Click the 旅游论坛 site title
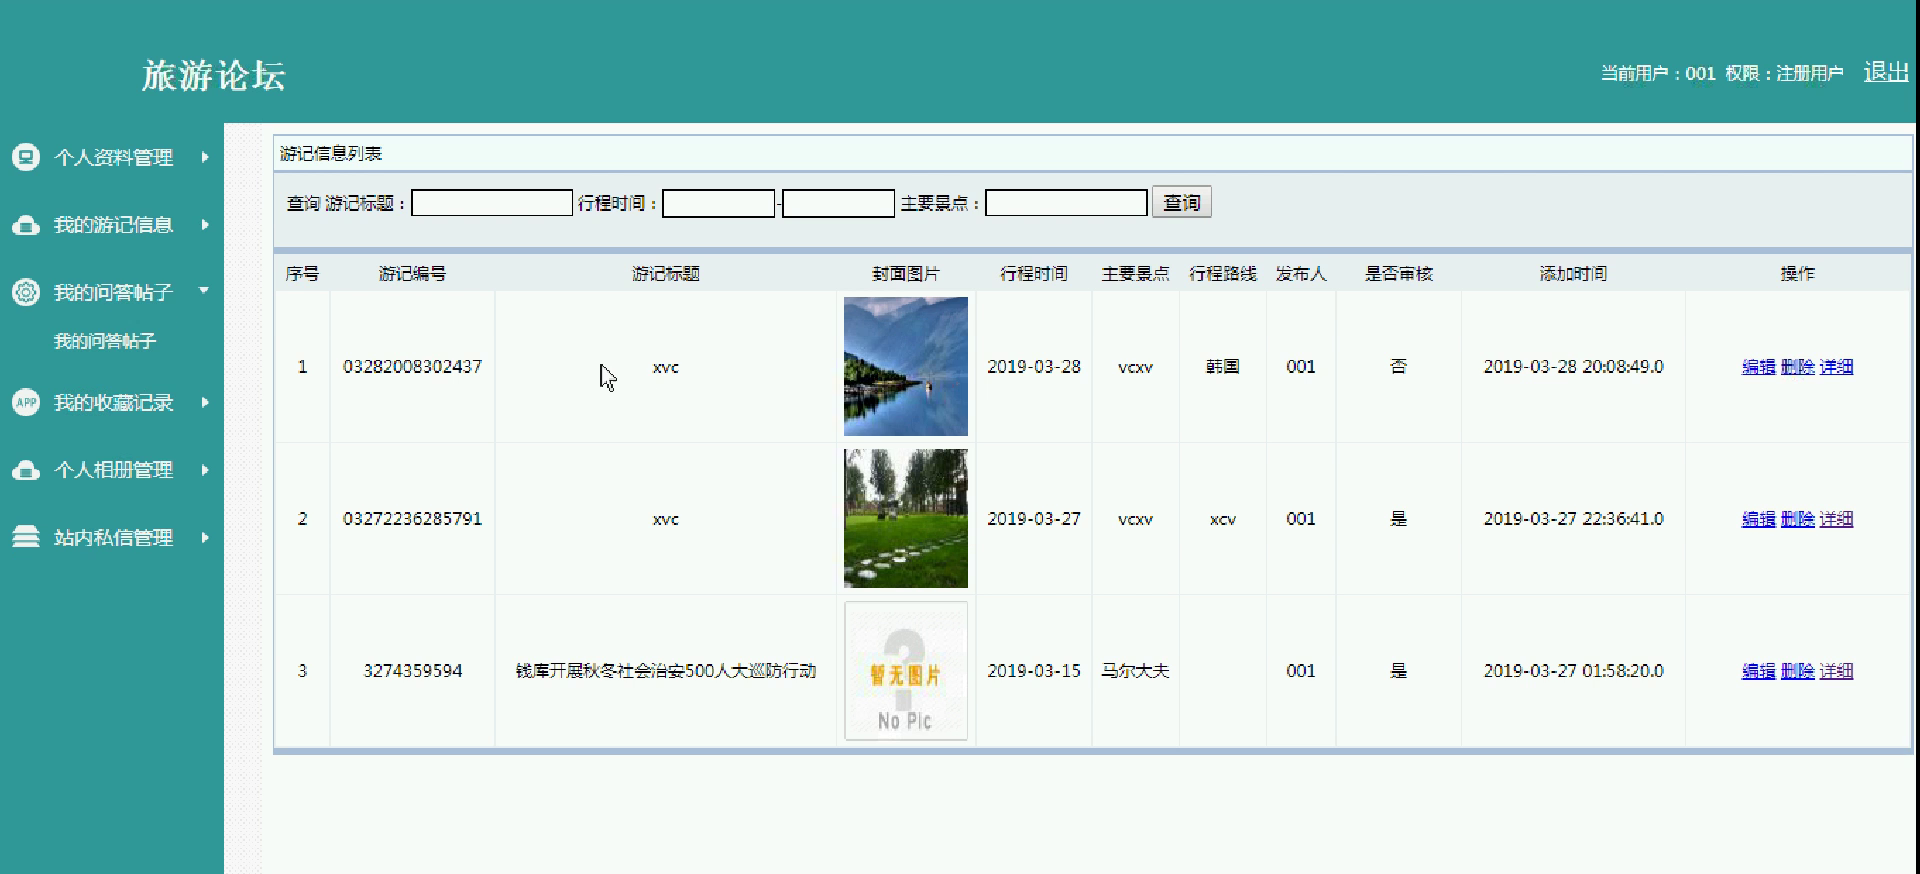1920x874 pixels. coord(214,75)
